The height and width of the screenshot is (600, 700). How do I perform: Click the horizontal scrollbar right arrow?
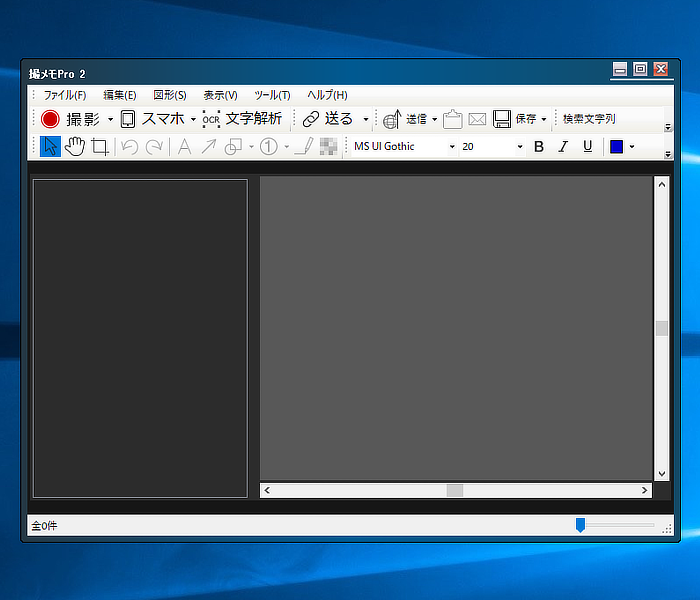[644, 490]
